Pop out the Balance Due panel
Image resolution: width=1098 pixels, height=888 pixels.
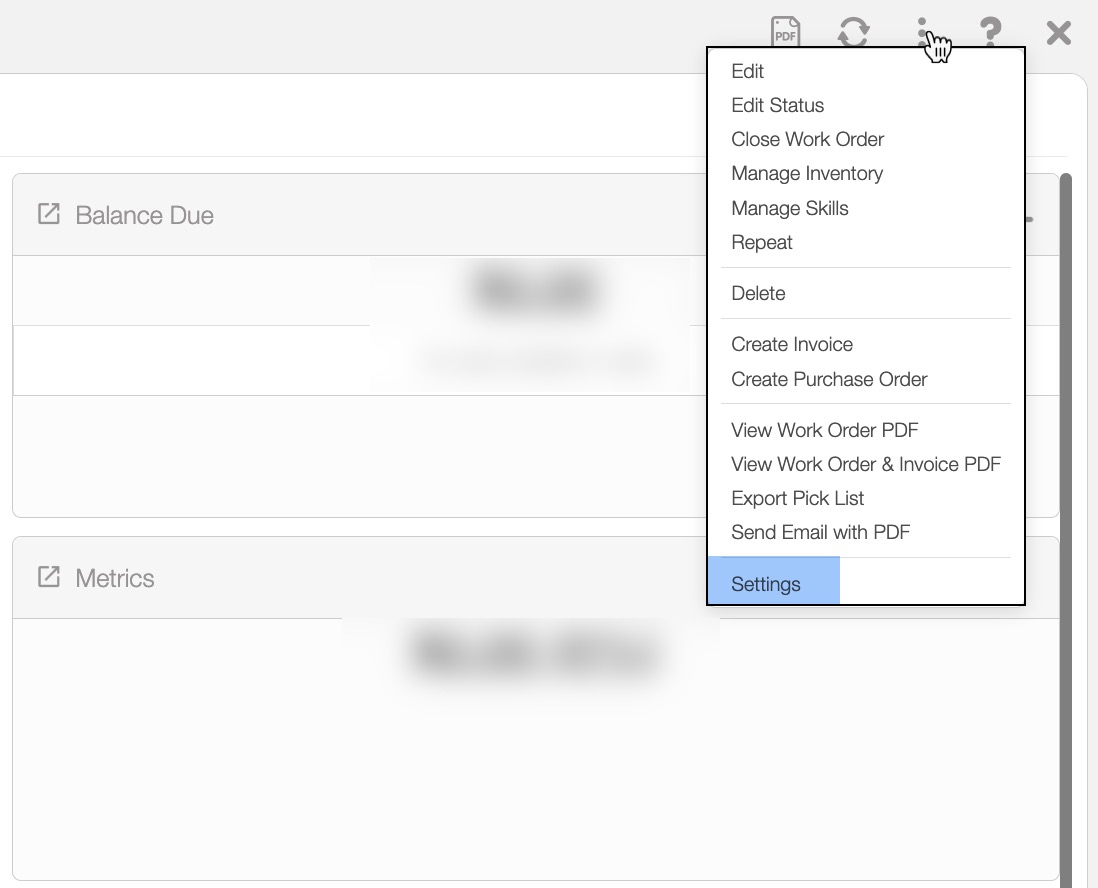pos(48,214)
